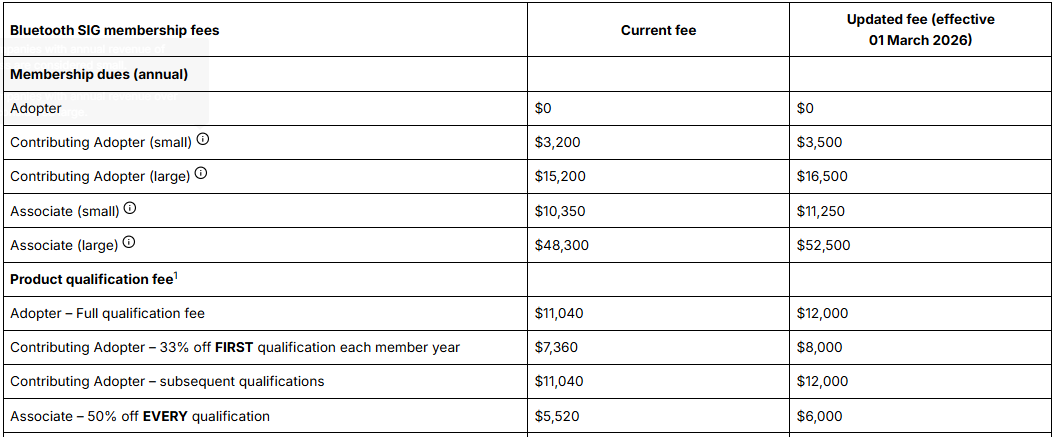Select the $3,200 Contributing Adopter small fee
The image size is (1055, 437).
tap(557, 143)
